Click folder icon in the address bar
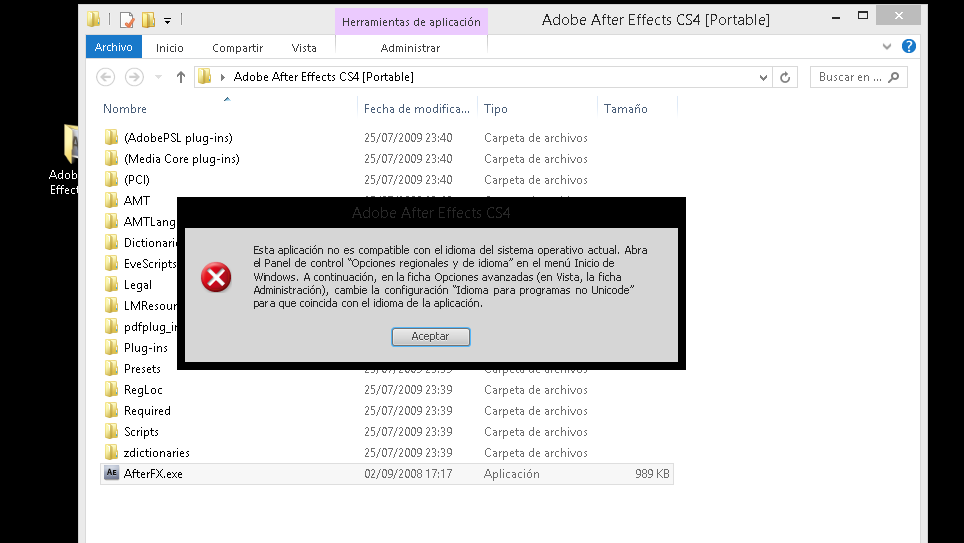The height and width of the screenshot is (543, 964). pos(205,77)
